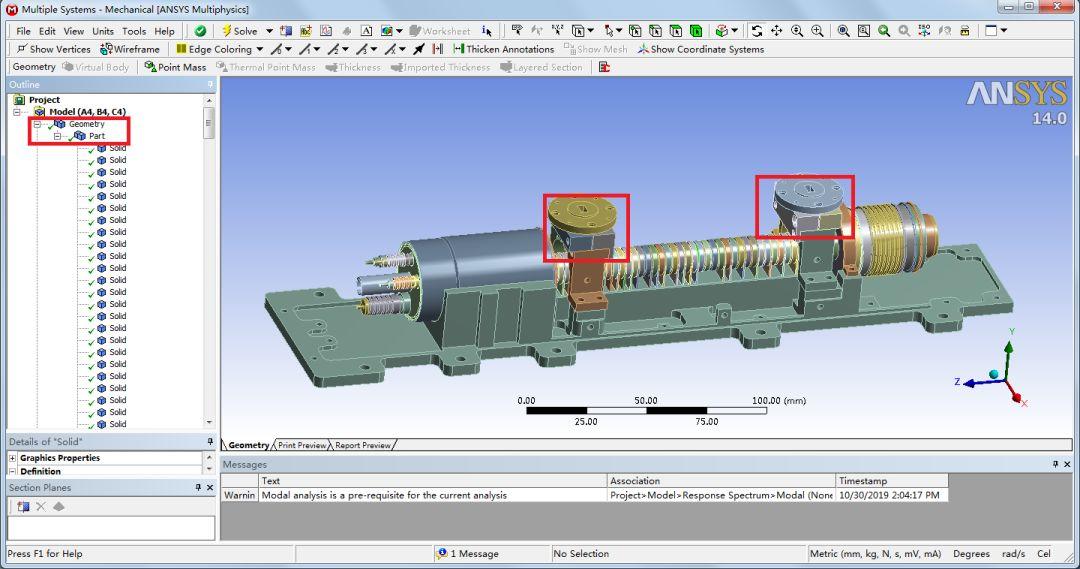The height and width of the screenshot is (569, 1080).
Task: Open the Help menu
Action: (164, 31)
